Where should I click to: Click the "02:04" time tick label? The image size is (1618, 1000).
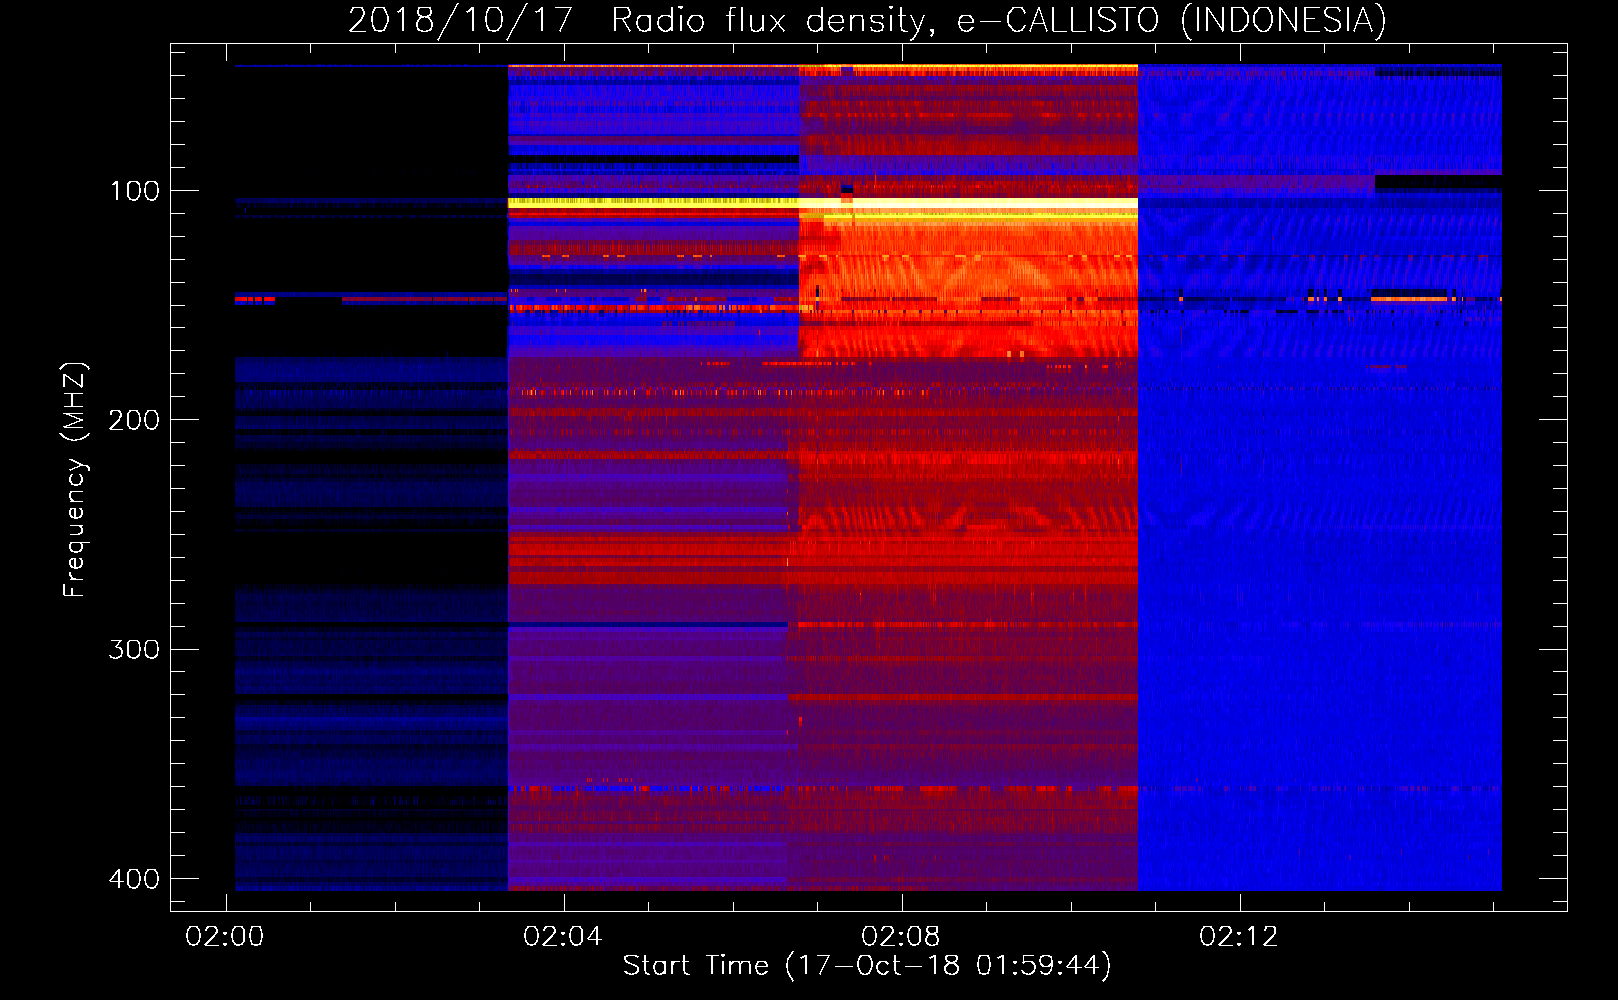(x=563, y=936)
